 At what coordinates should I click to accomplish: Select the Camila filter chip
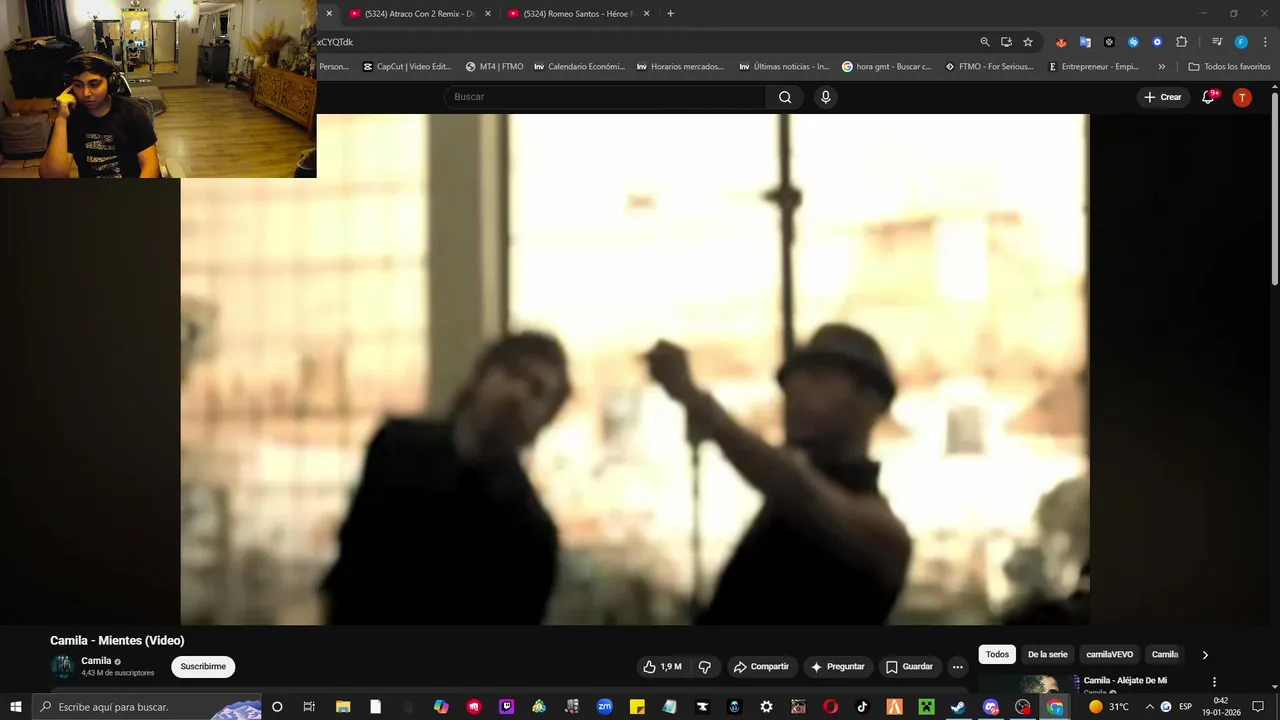point(1165,654)
